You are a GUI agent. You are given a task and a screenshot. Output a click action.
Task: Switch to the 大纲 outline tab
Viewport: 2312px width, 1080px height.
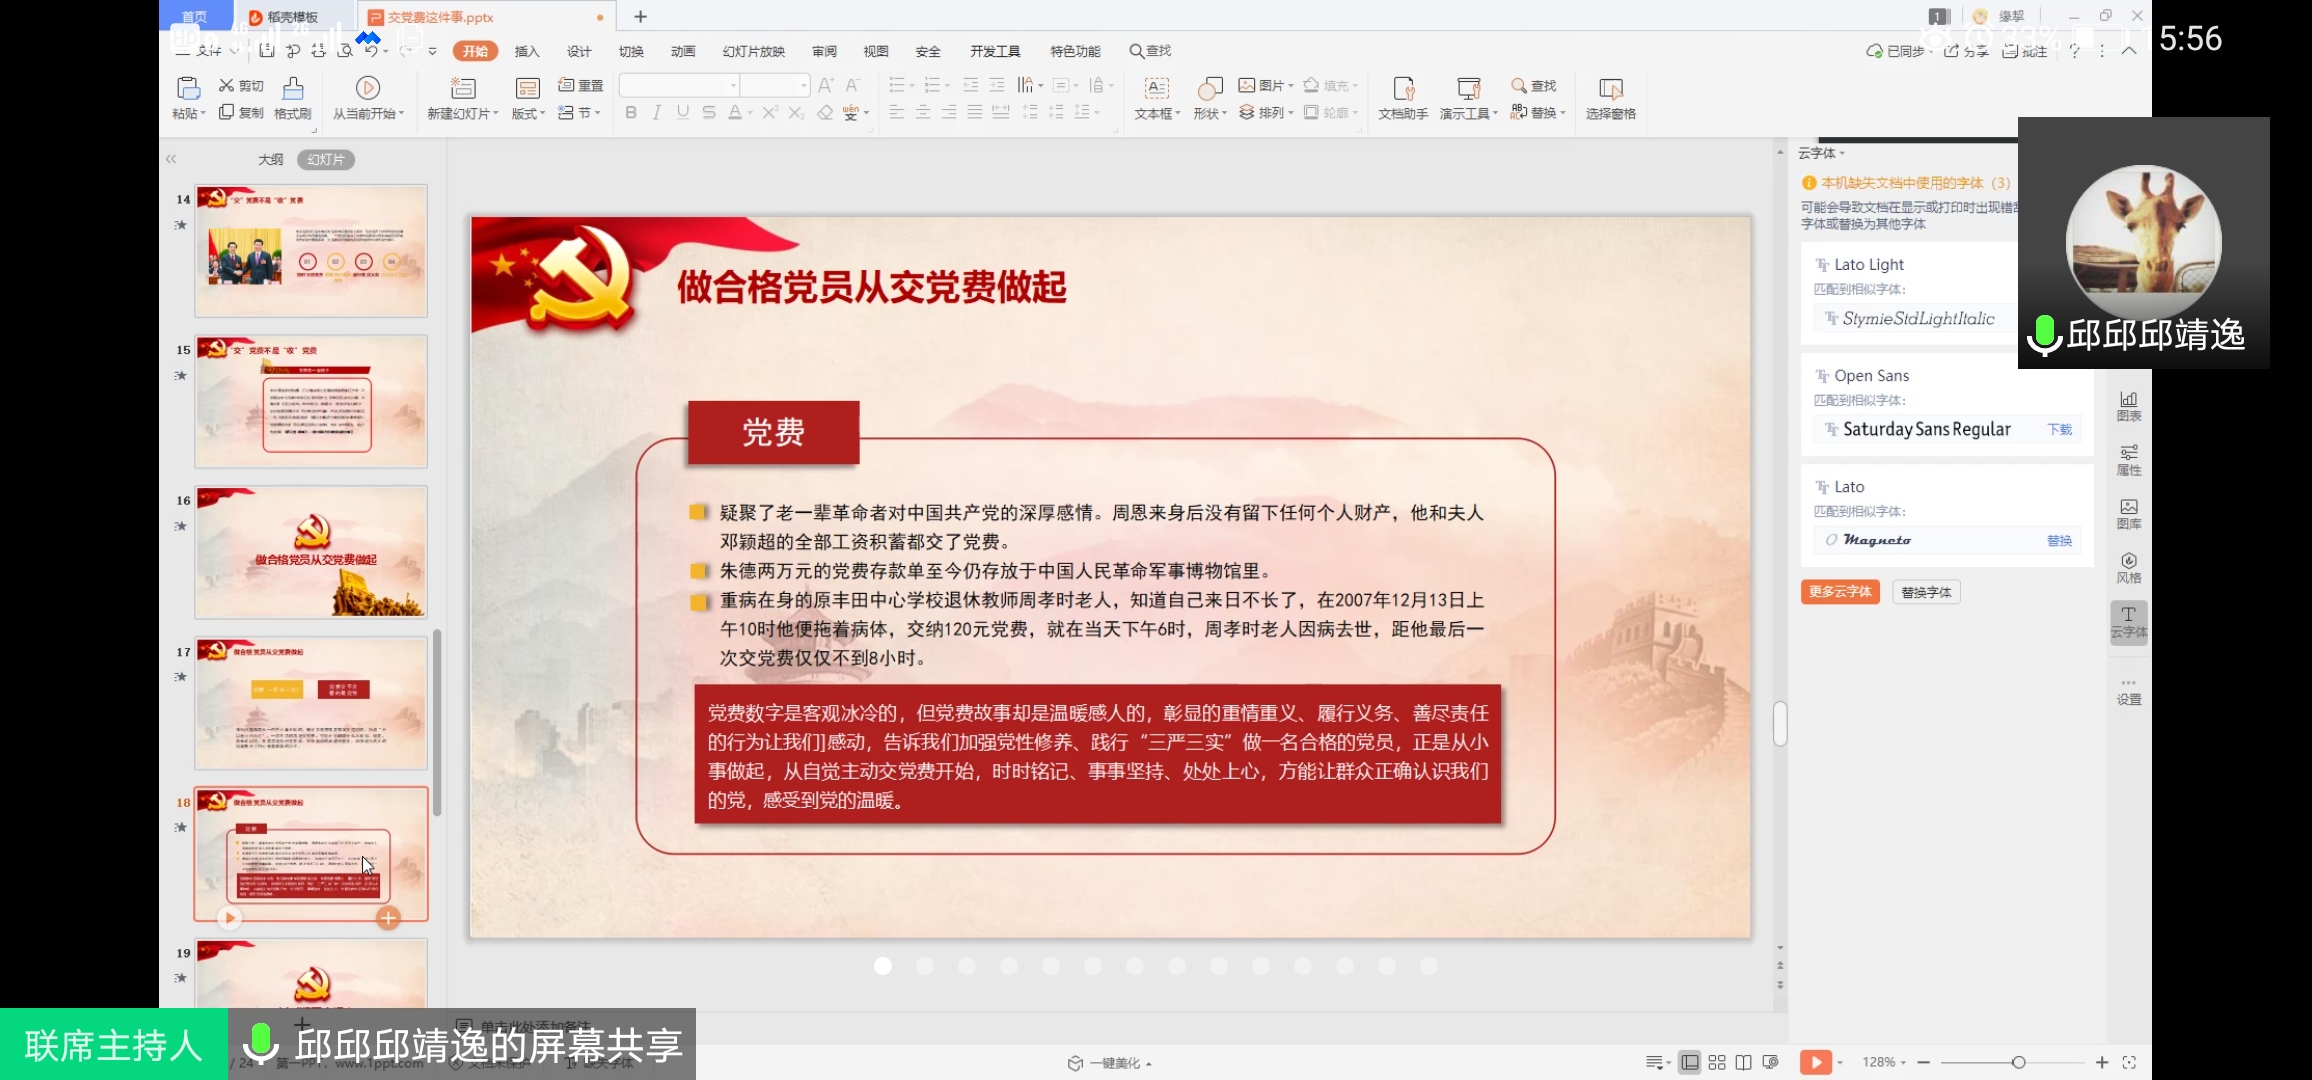[270, 159]
